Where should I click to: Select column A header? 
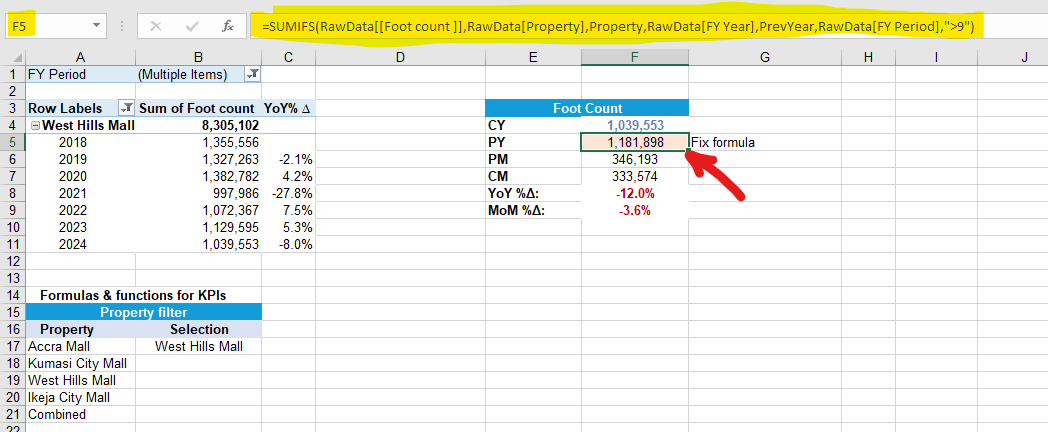pos(80,58)
